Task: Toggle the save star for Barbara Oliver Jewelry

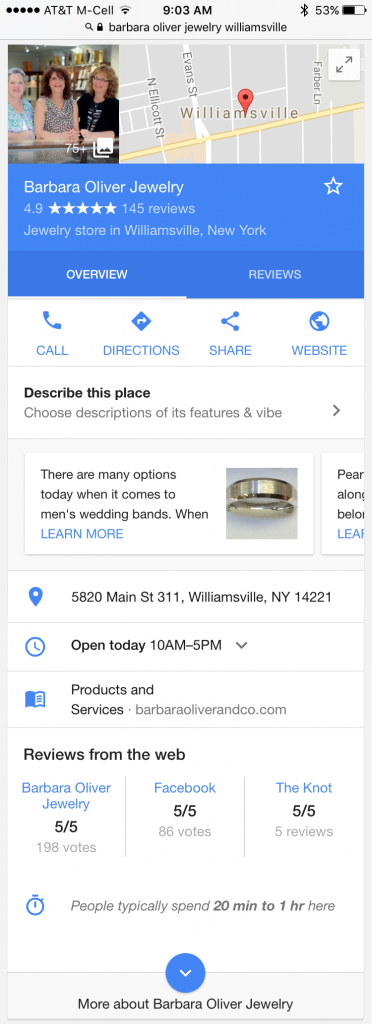Action: click(333, 187)
